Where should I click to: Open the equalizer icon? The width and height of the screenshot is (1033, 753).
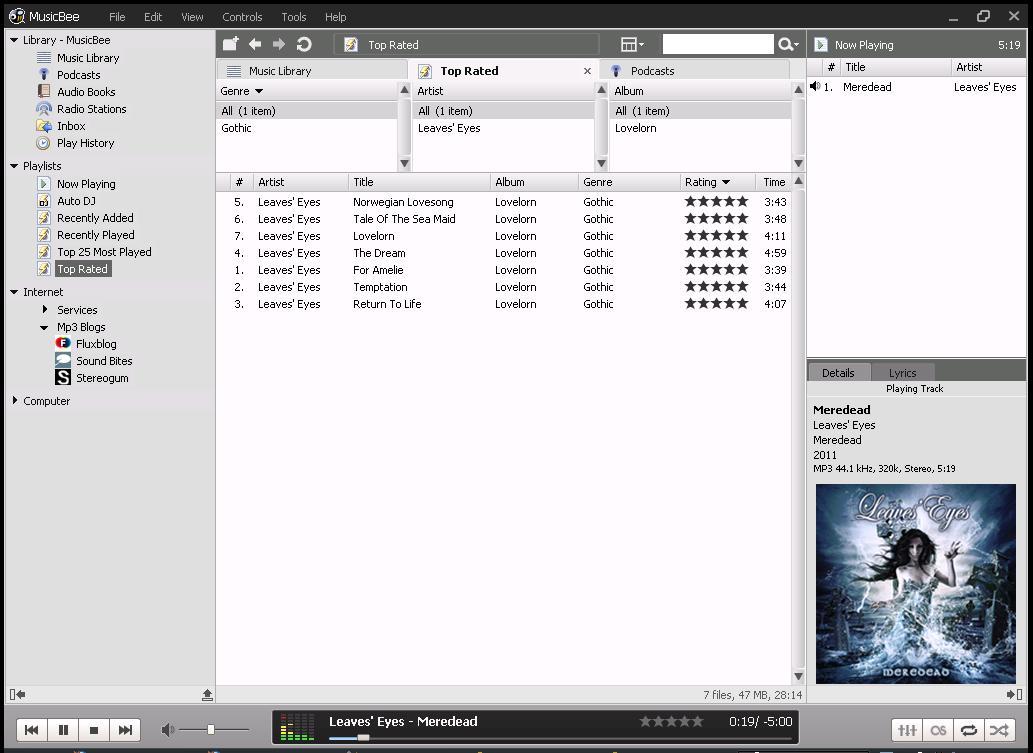click(x=907, y=730)
